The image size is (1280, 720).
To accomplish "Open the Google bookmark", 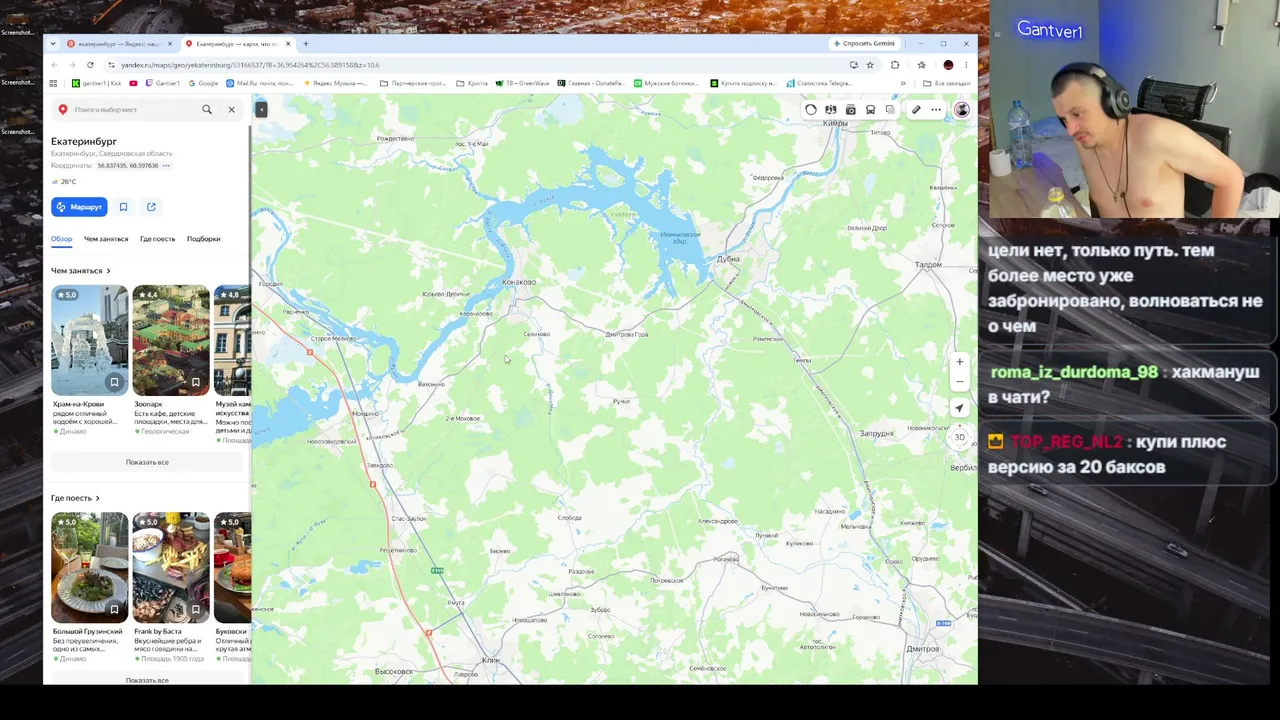I will point(203,83).
